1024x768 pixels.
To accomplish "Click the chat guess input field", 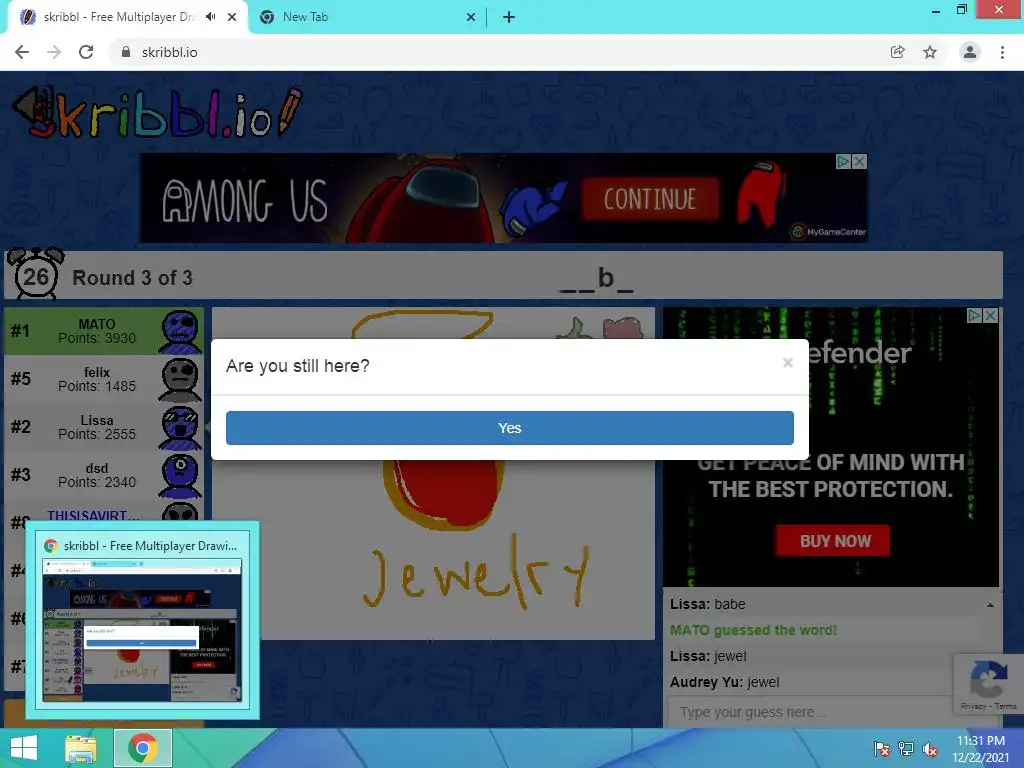I will tap(810, 712).
